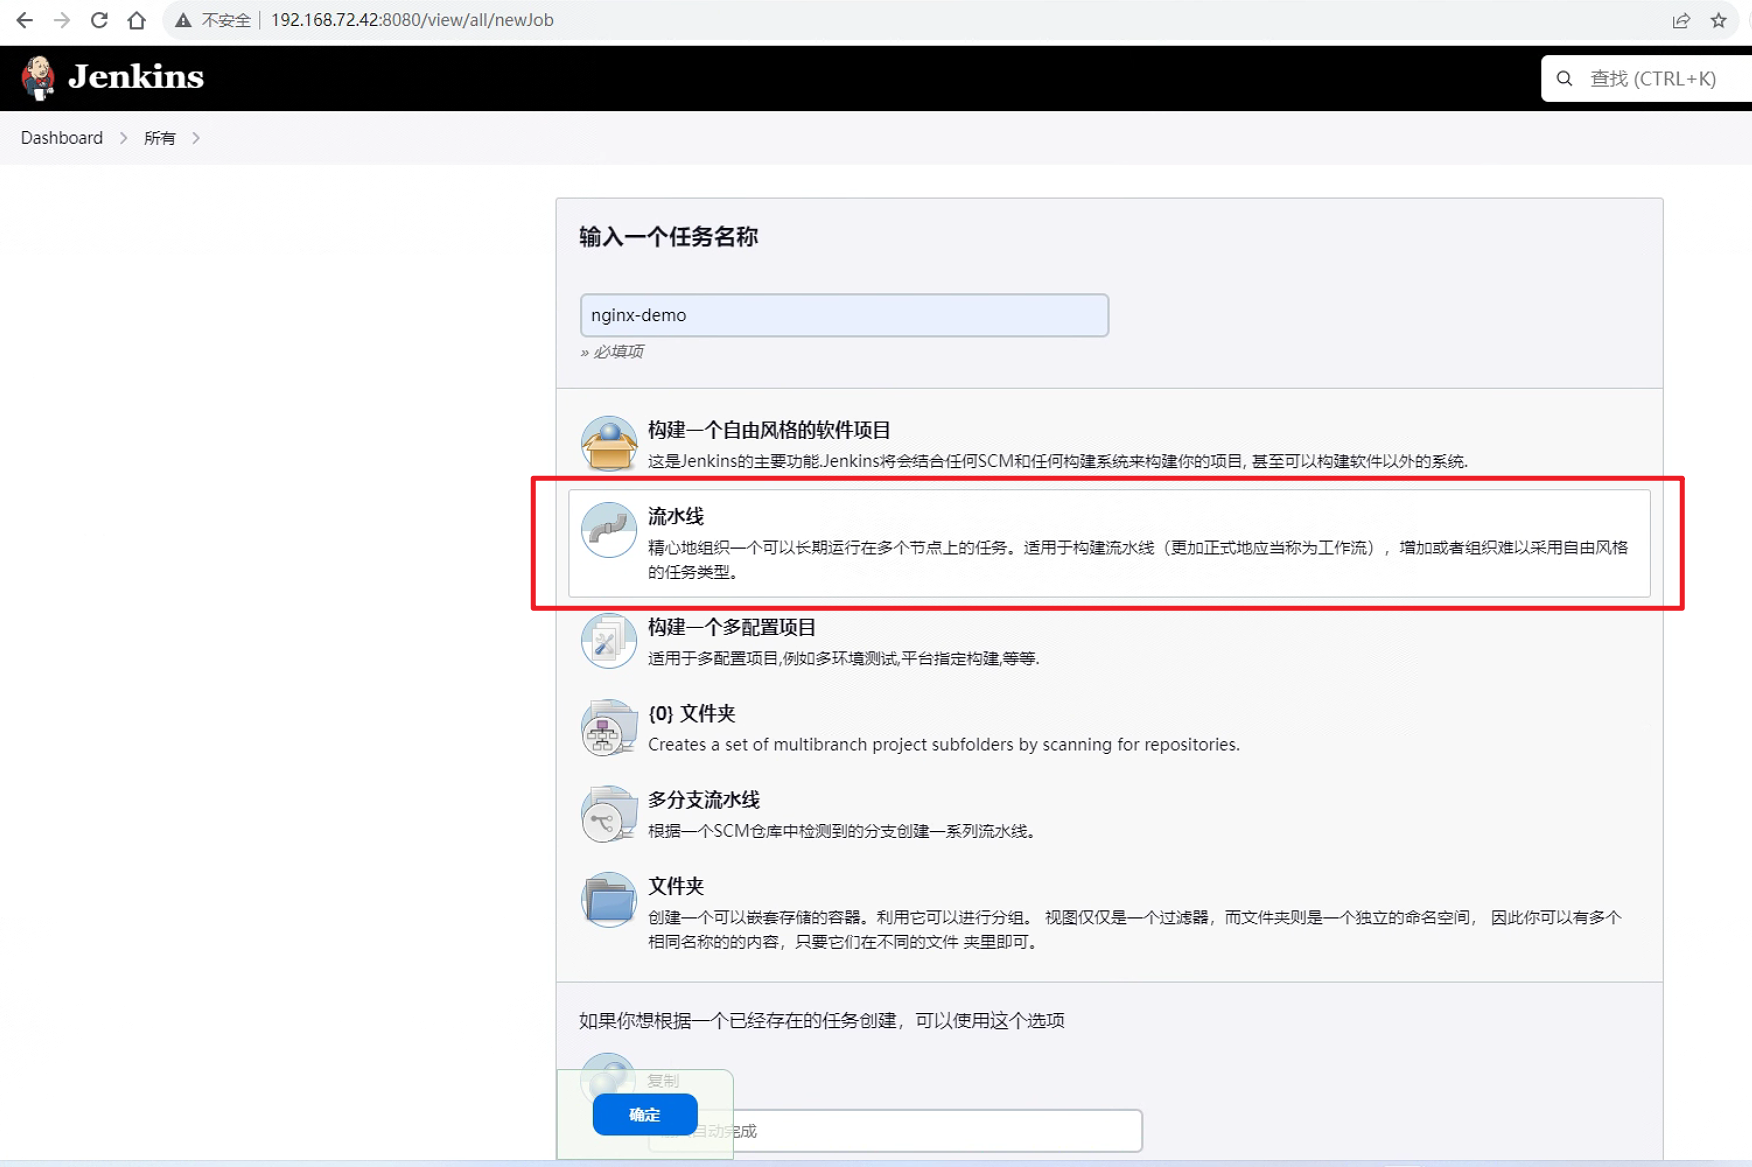Select the blue folder icon

click(x=609, y=900)
